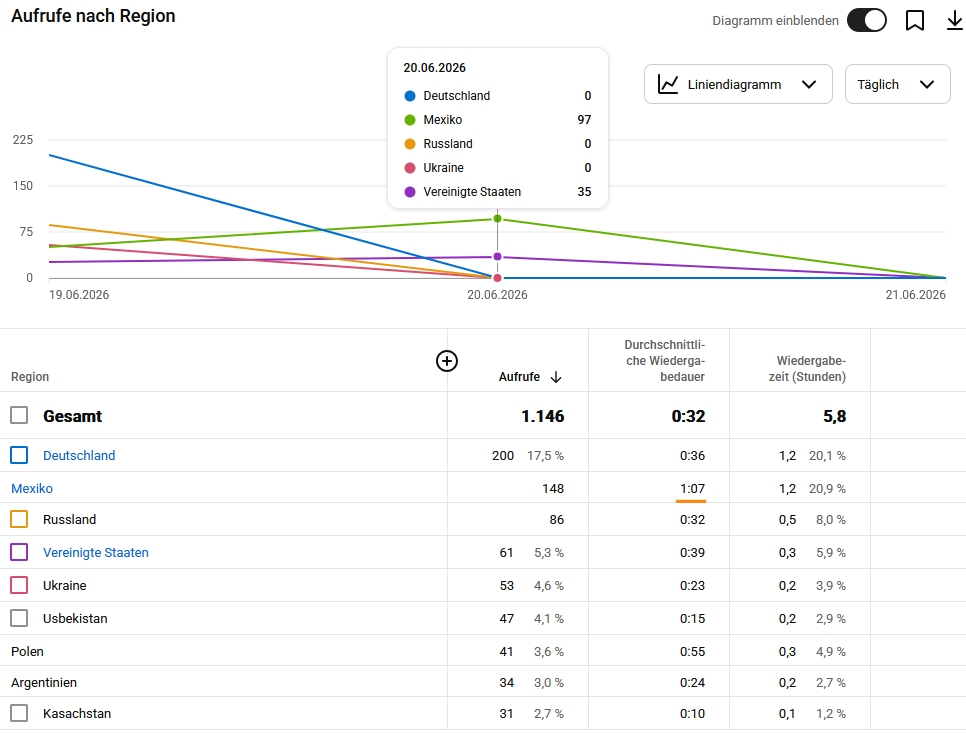
Task: Click the Region column header
Action: pos(30,377)
